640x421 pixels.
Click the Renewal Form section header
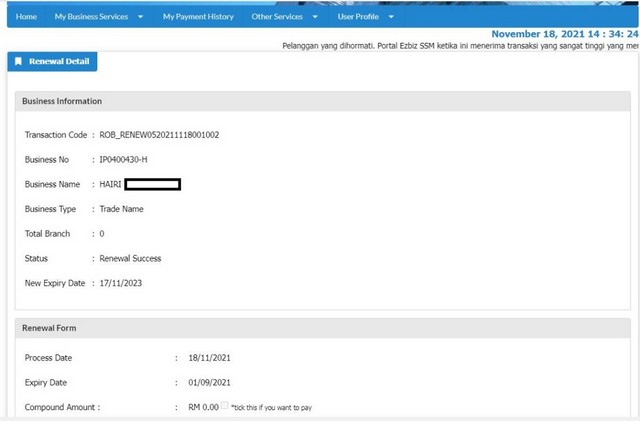tap(50, 327)
